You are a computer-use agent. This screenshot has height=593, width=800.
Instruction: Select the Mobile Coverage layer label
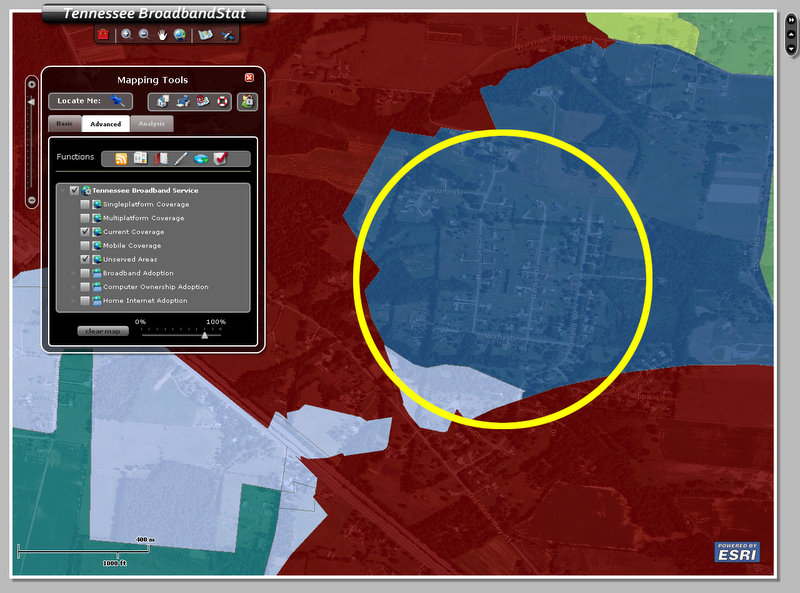[132, 245]
